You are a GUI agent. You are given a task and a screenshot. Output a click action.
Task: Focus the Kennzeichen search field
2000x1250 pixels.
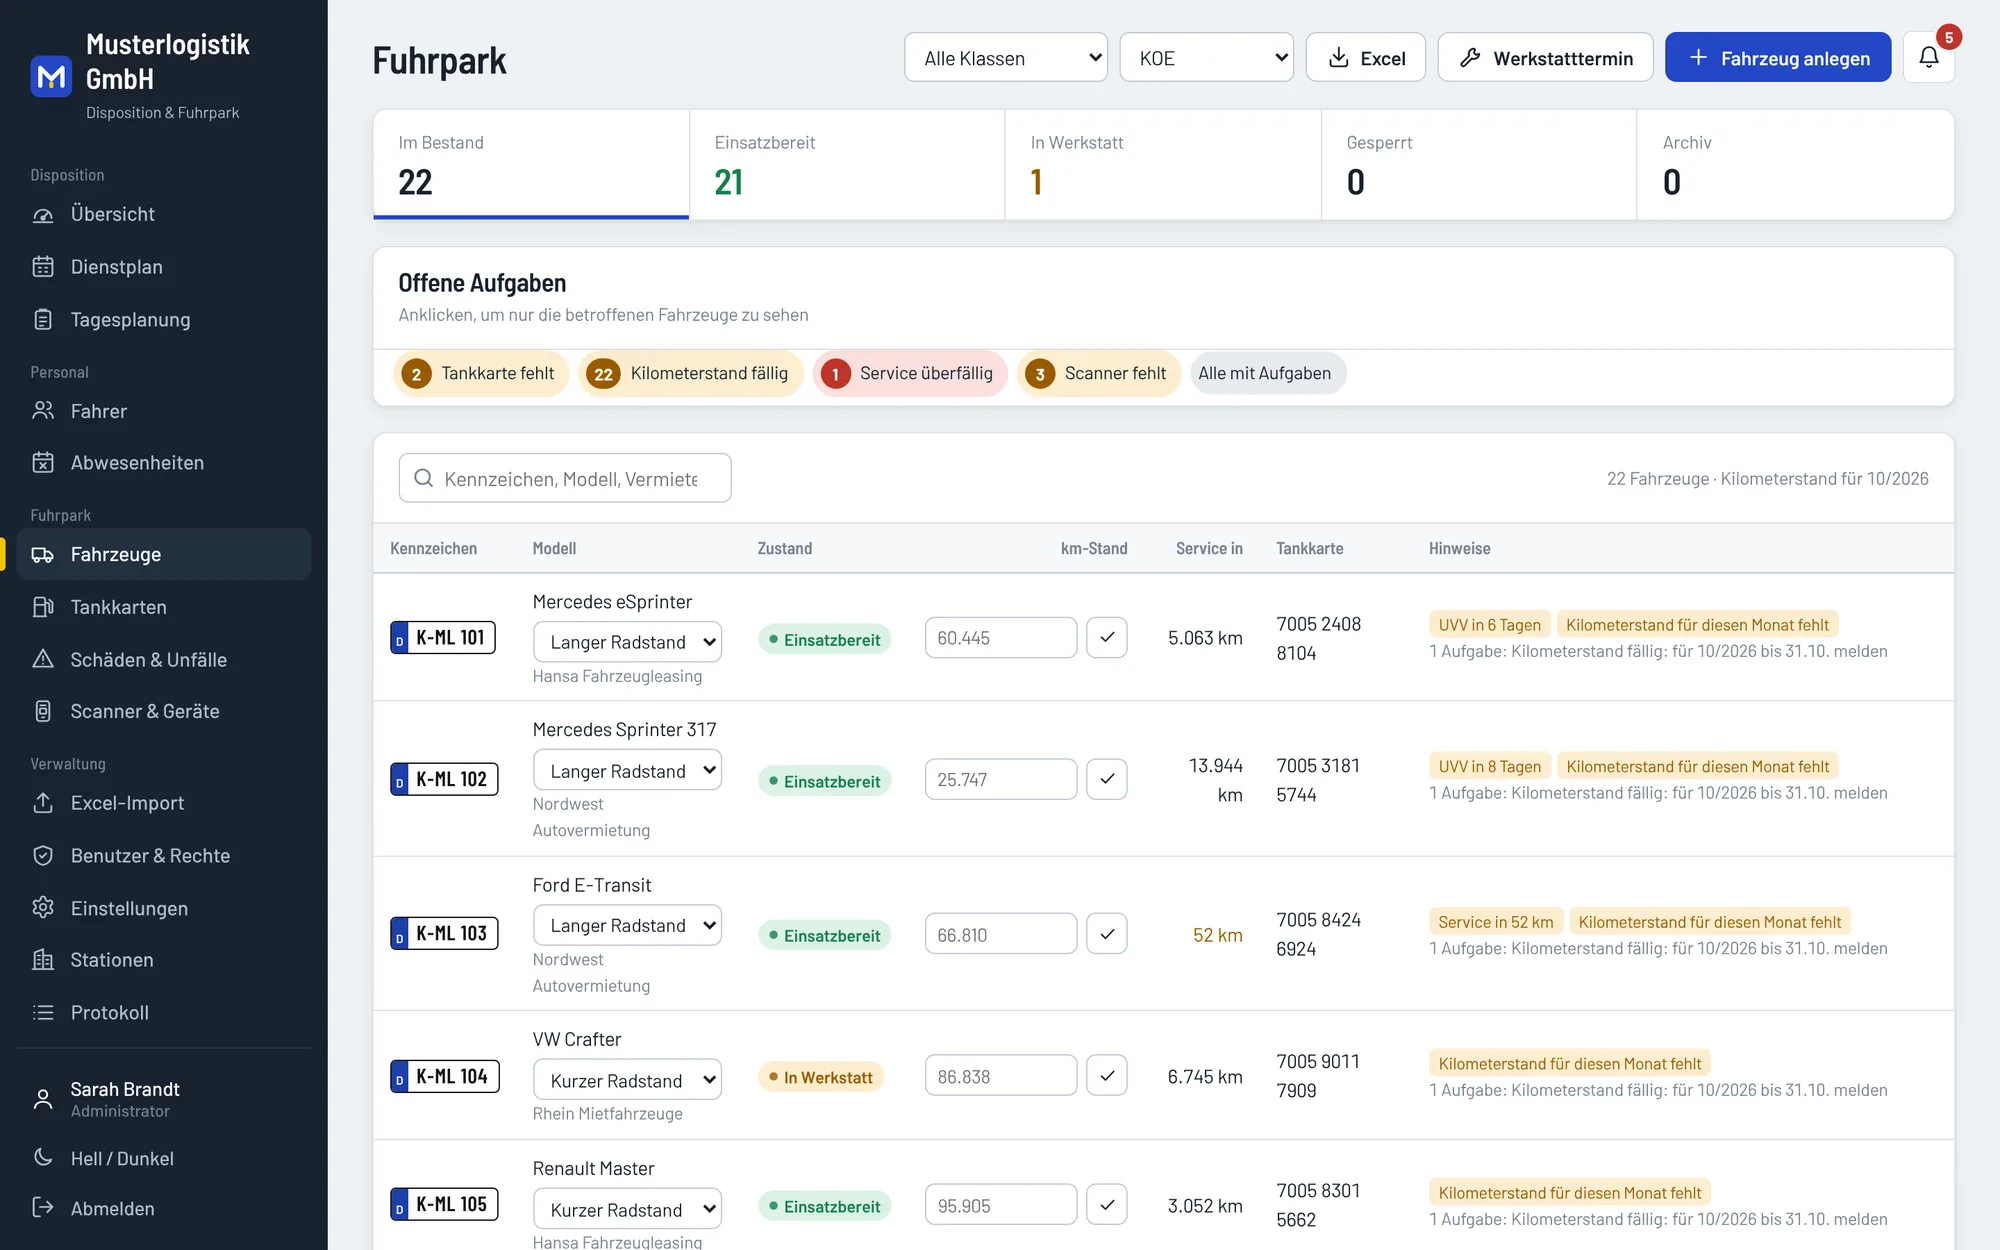[565, 478]
